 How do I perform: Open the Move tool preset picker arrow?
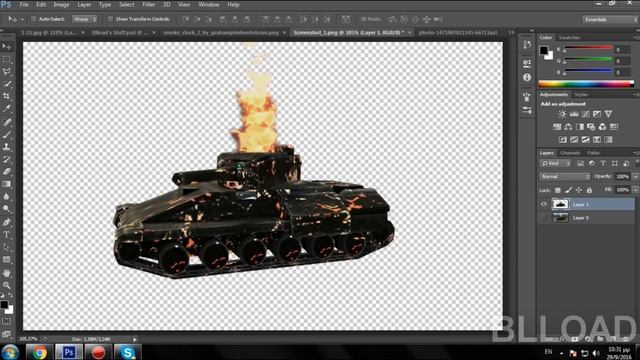(x=22, y=19)
